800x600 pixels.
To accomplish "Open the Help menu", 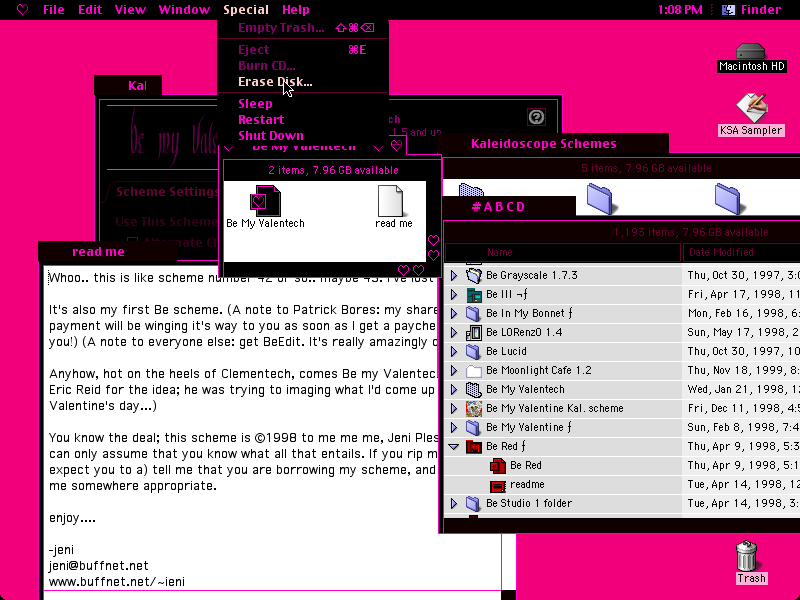I will point(296,10).
